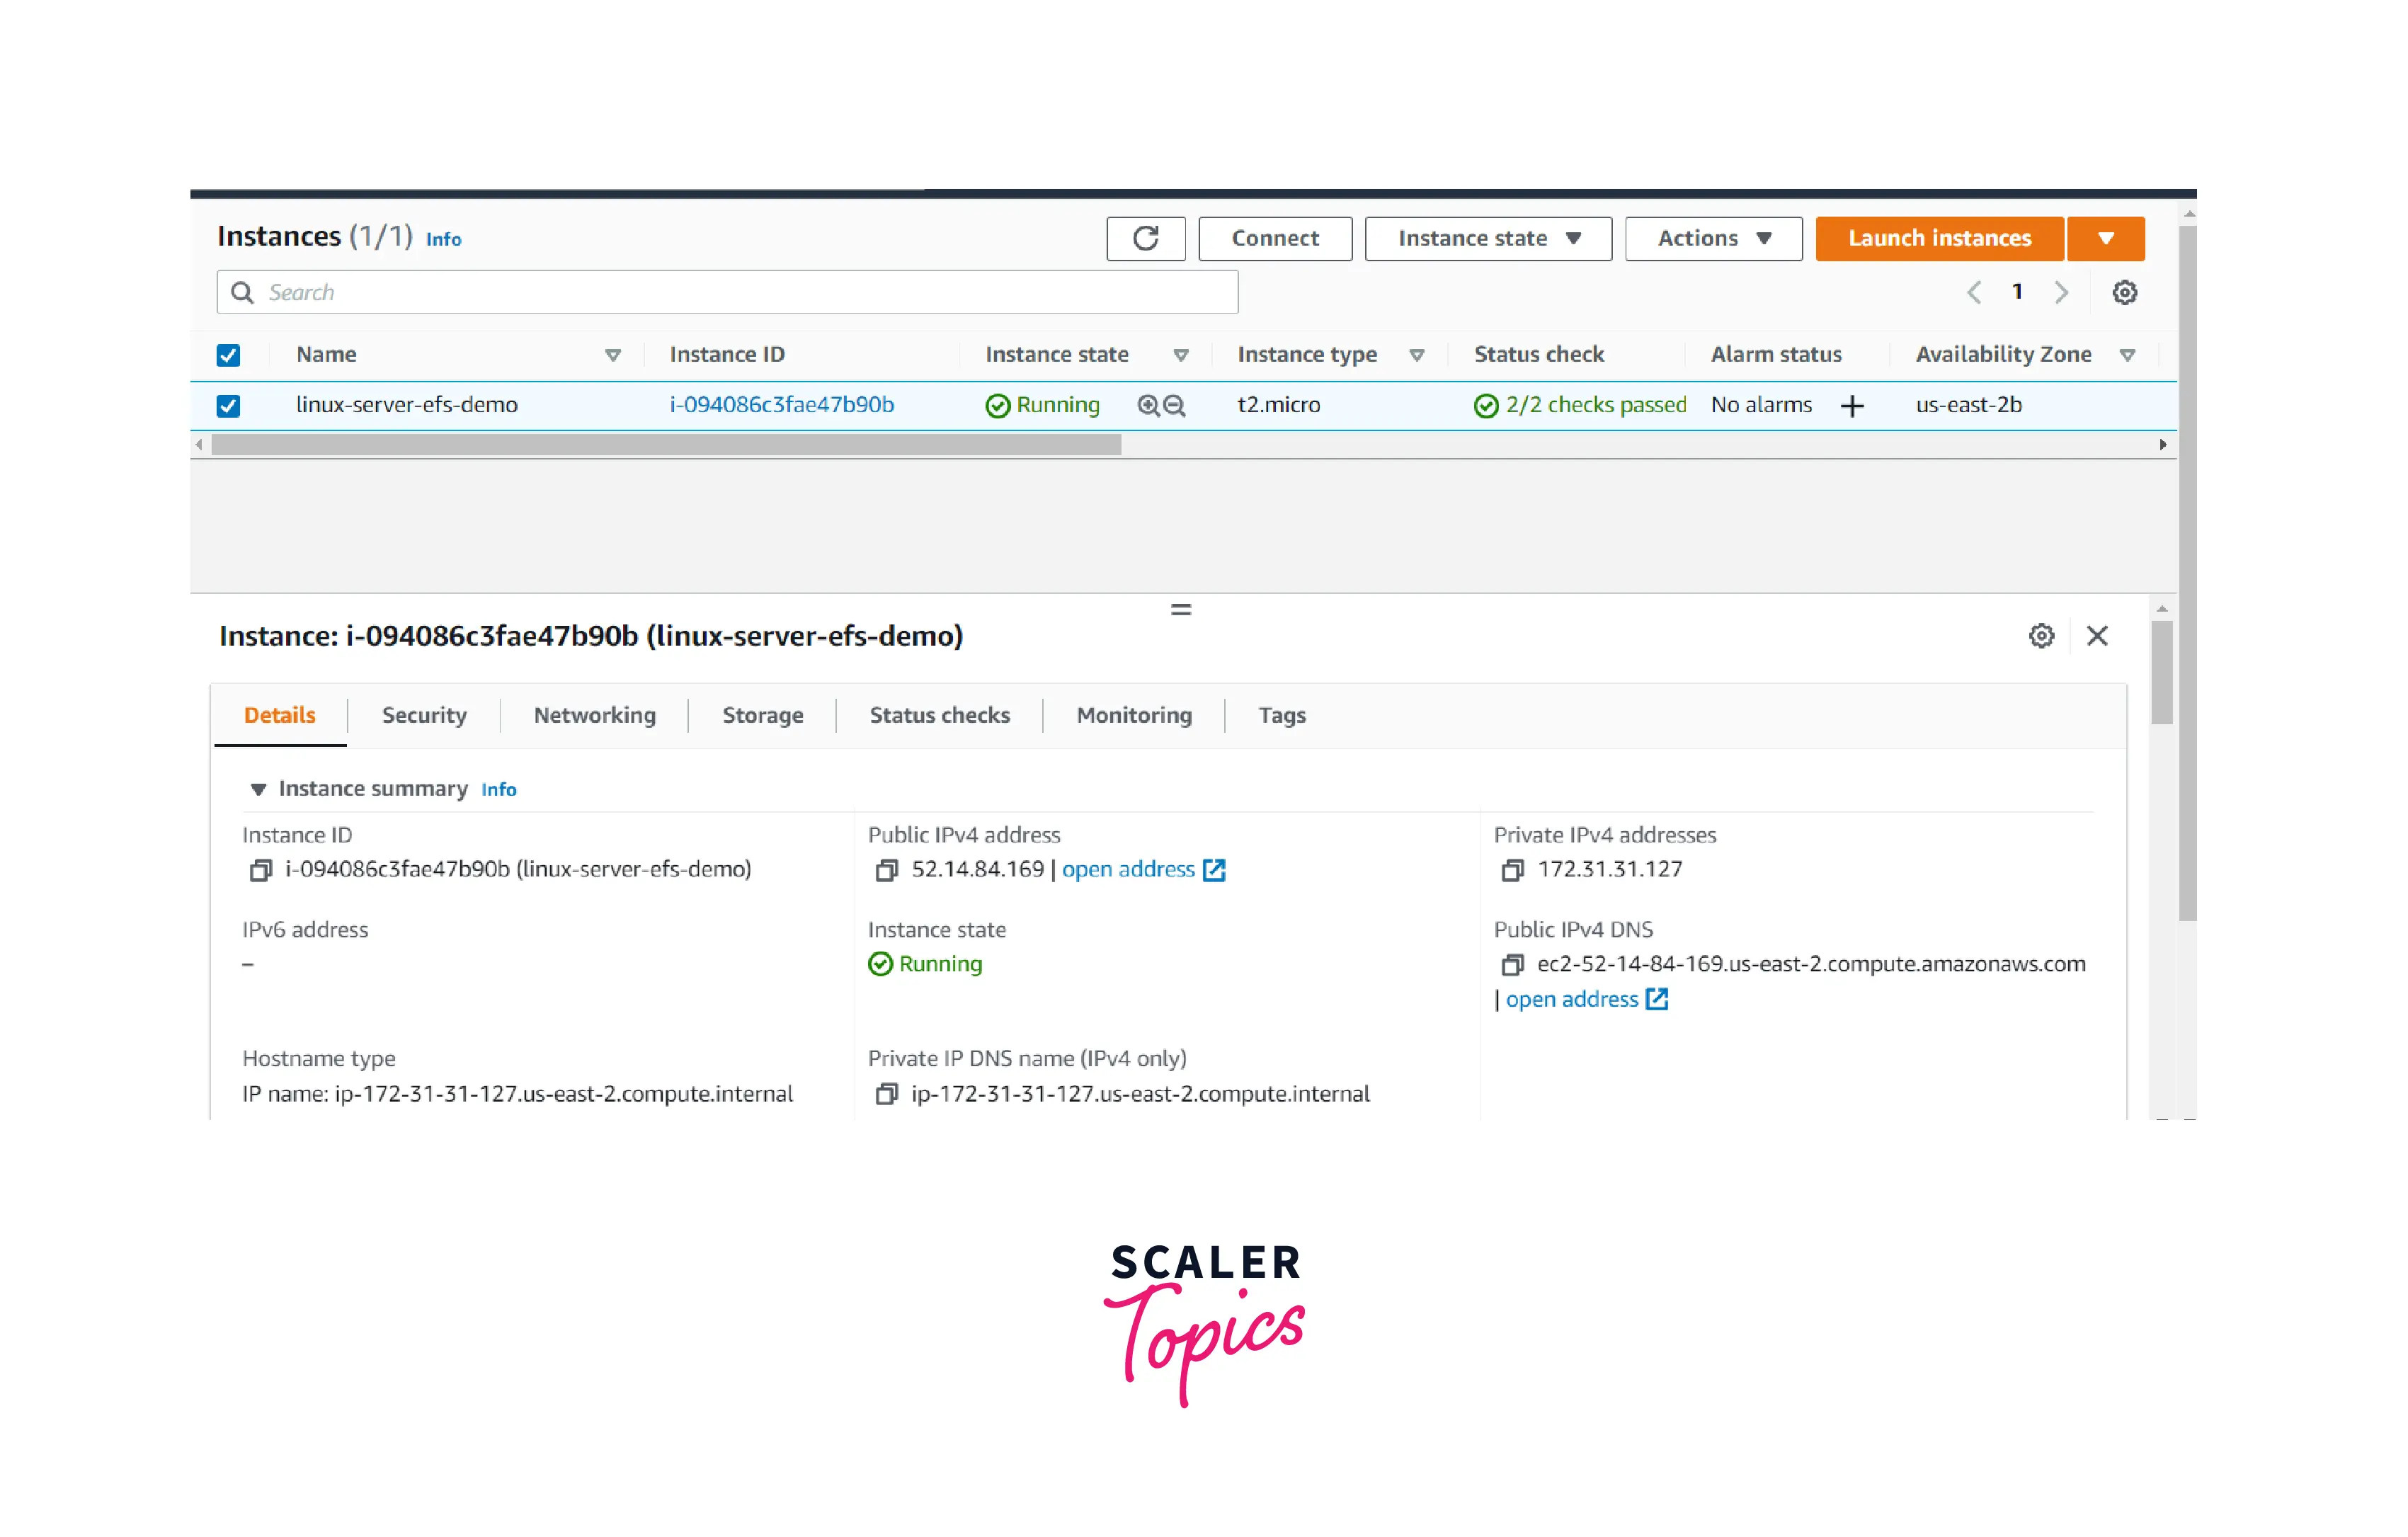Copy the Public IPv4 address 52.14.84.169
Image resolution: width=2408 pixels, height=1537 pixels.
886,870
